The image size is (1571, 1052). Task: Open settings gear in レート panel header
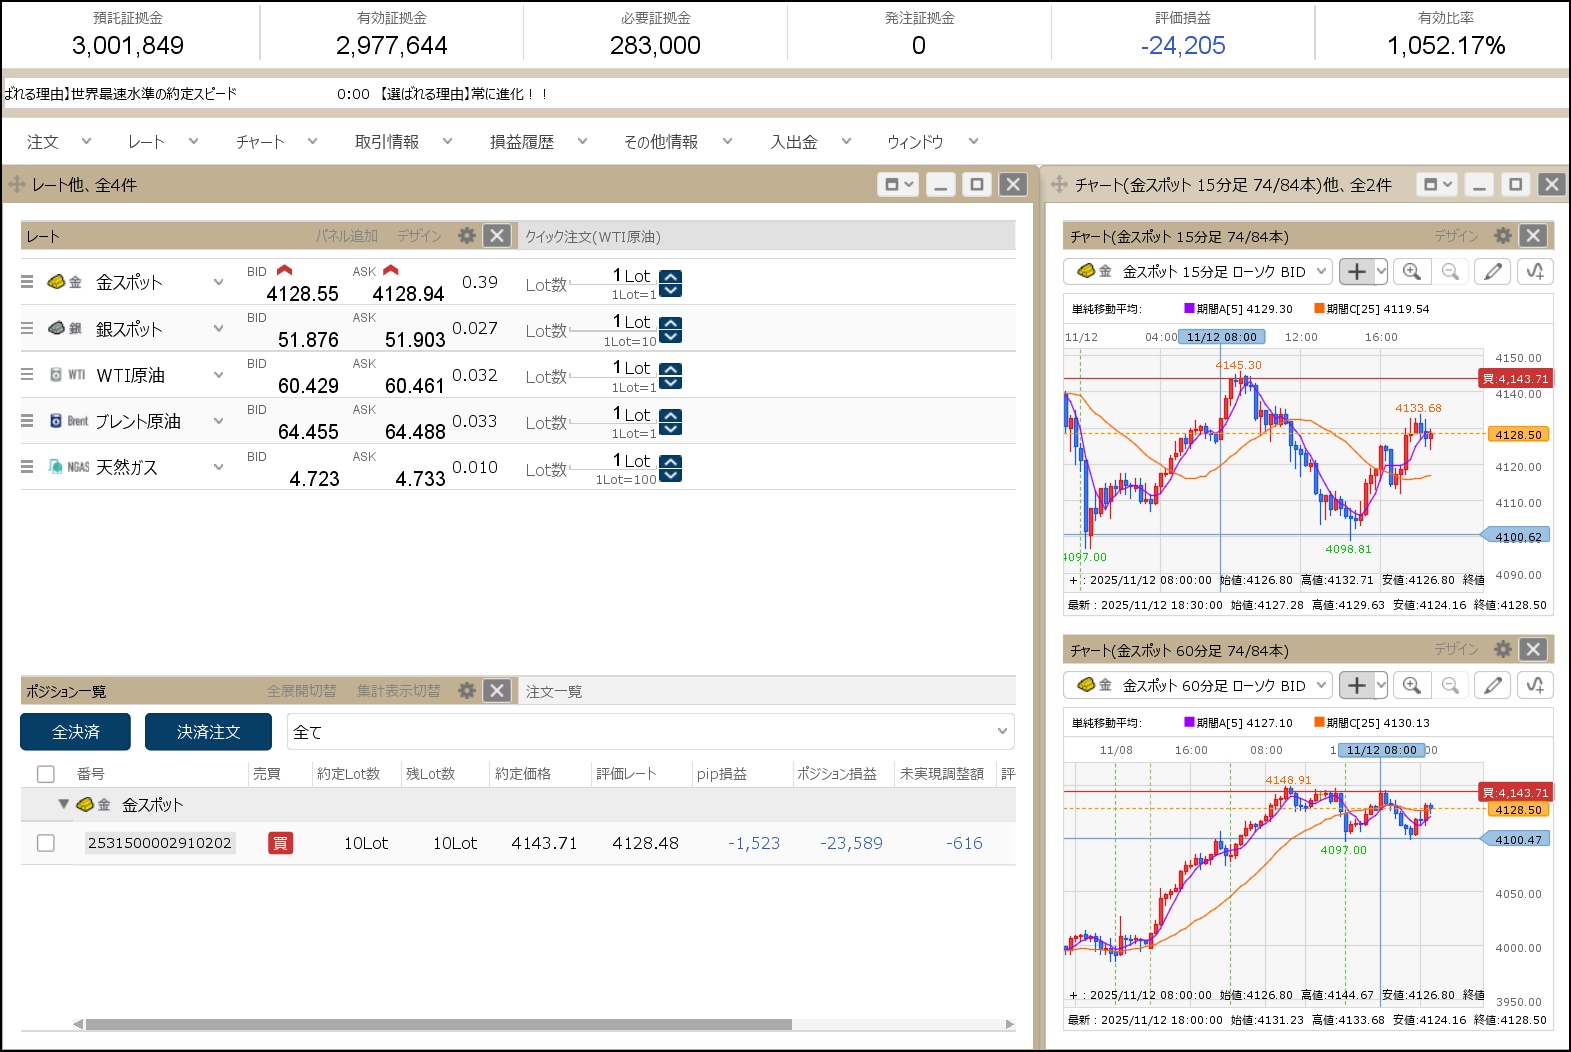466,236
